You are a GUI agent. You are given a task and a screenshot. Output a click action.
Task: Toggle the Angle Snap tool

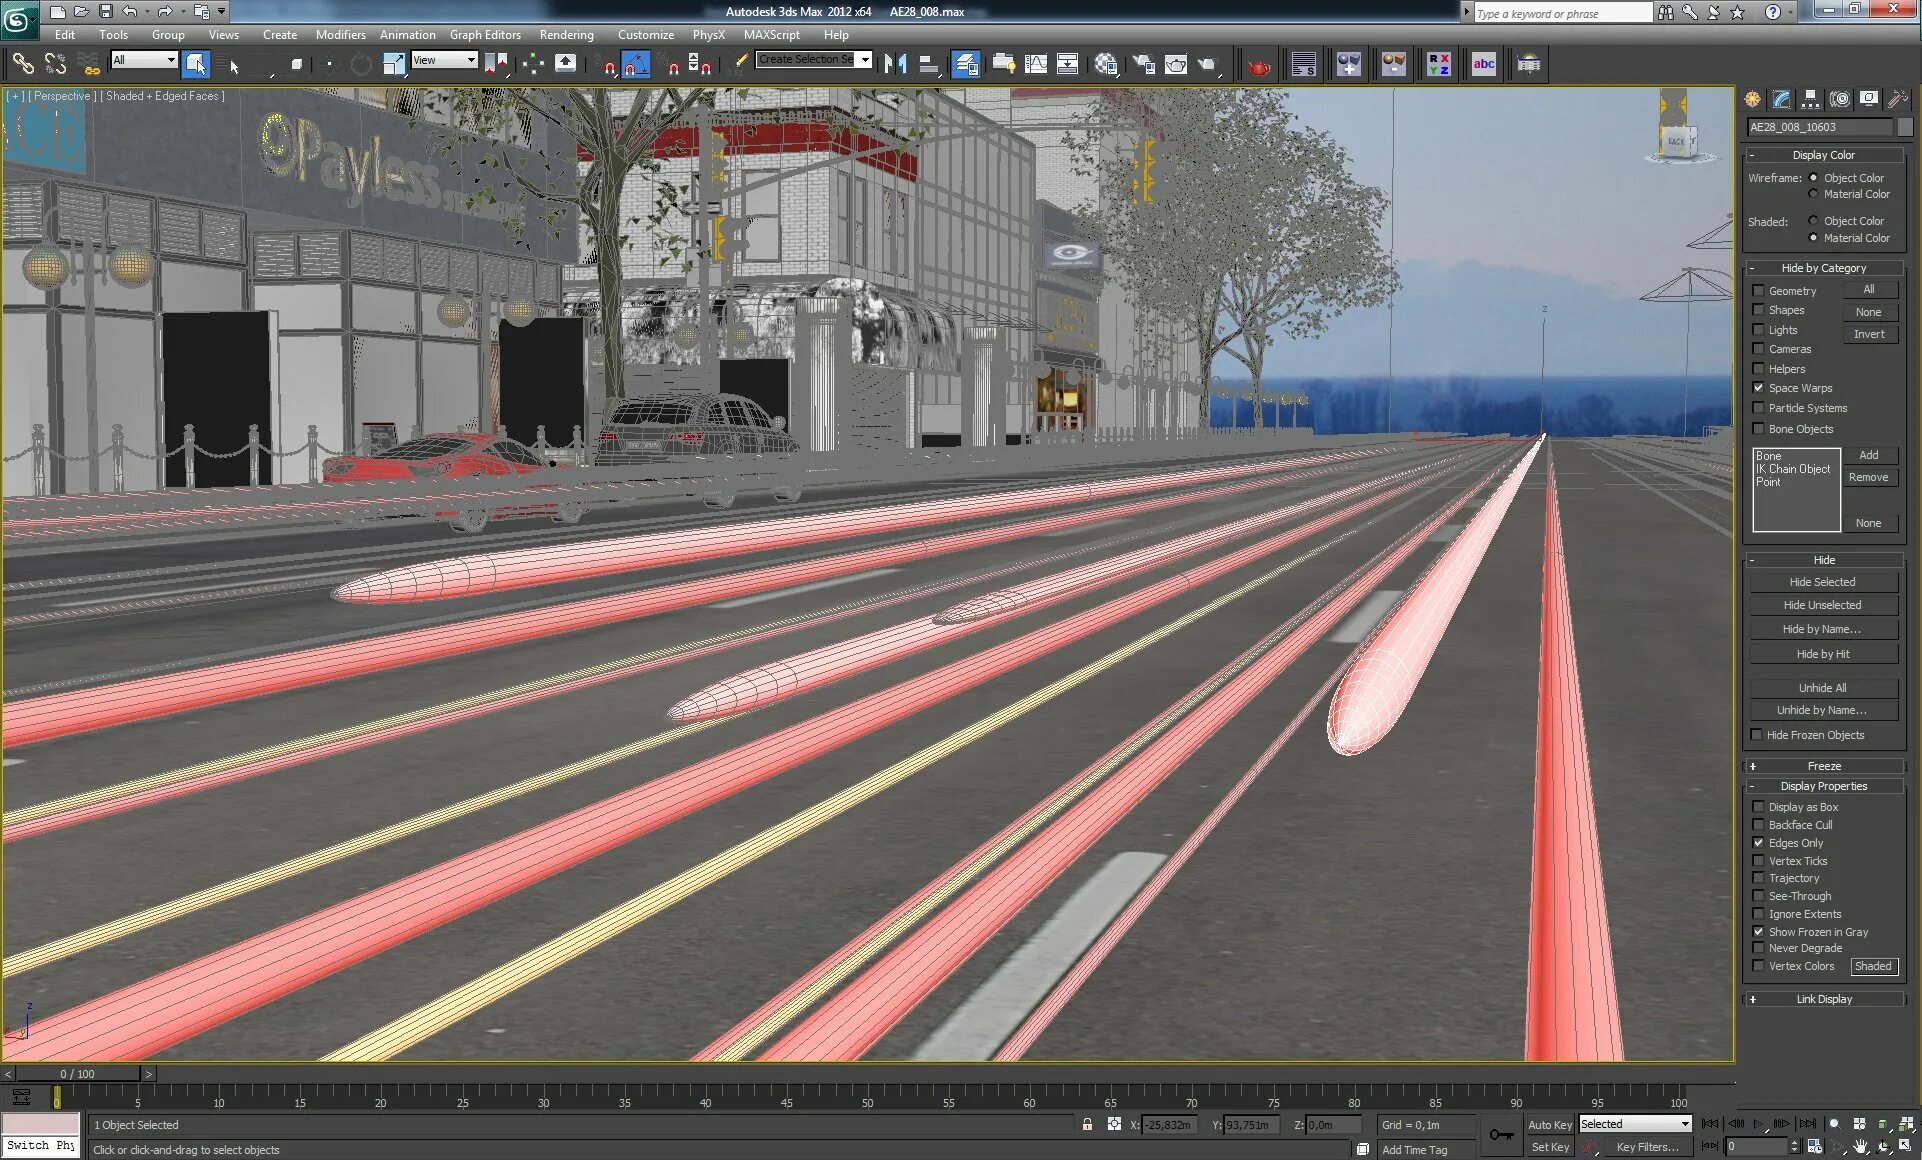click(x=636, y=65)
